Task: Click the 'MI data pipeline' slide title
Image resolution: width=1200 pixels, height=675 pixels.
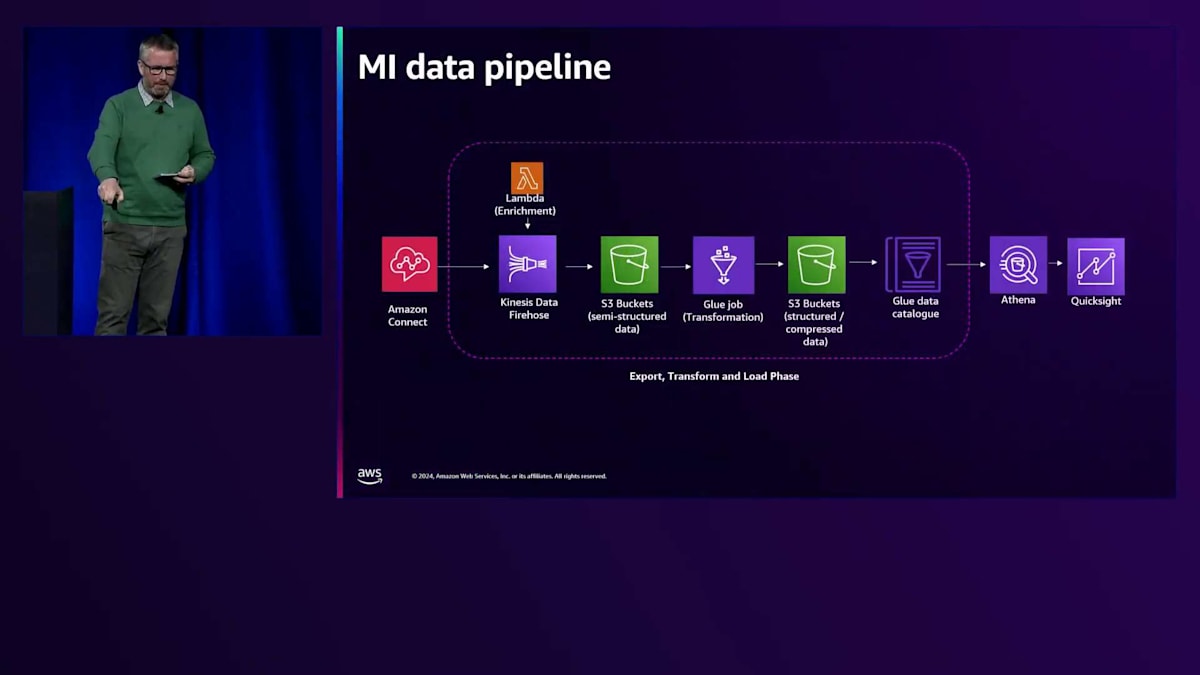Action: (484, 68)
